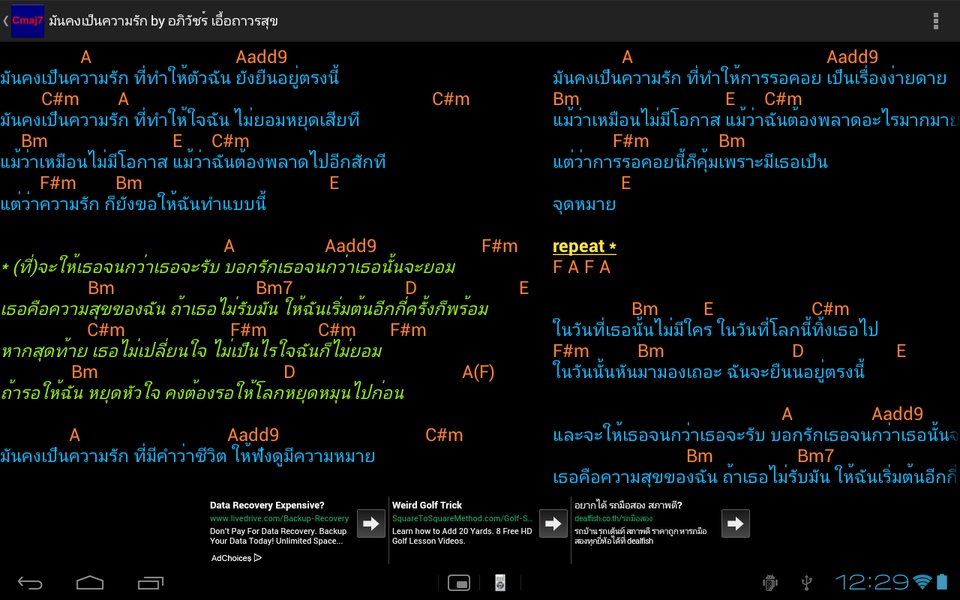
Task: Click the AdChoices triangle icon
Action: [258, 558]
